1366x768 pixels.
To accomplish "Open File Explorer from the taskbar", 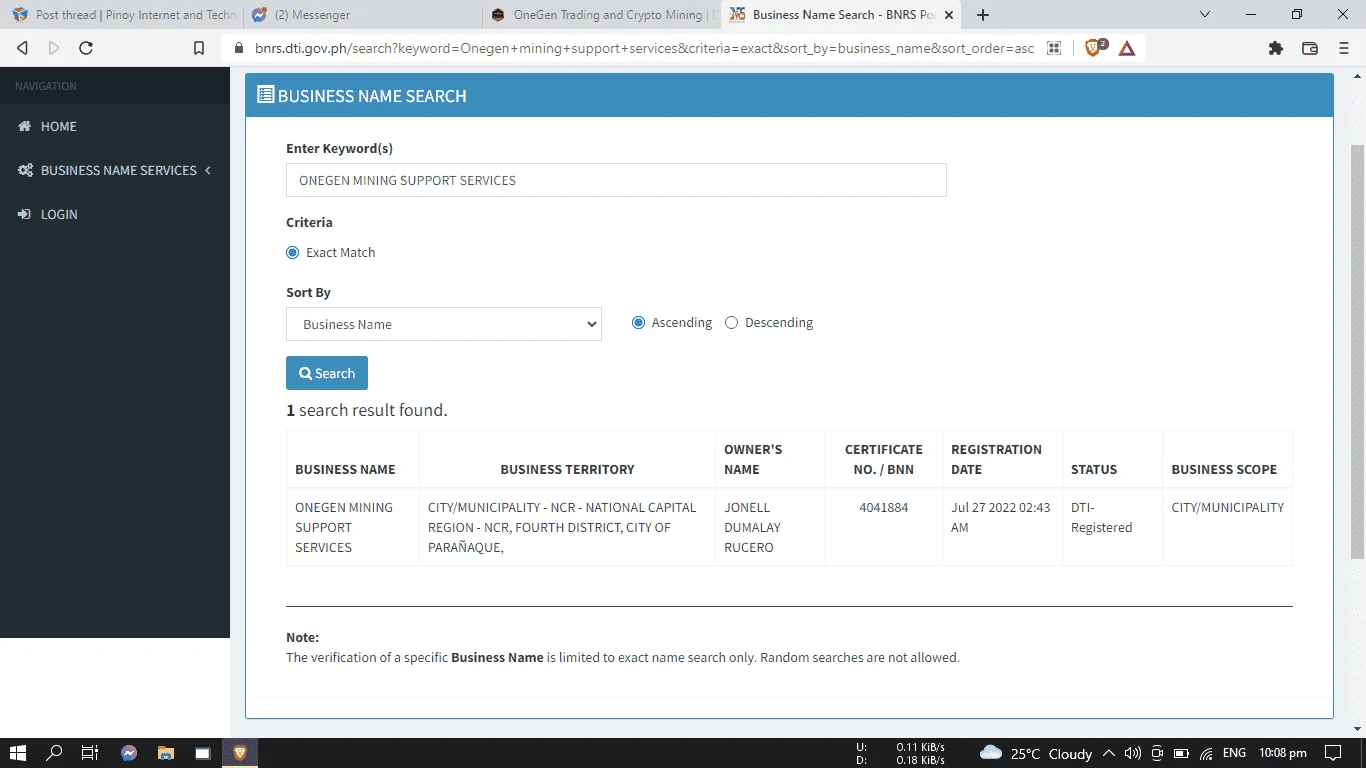I will [x=166, y=753].
